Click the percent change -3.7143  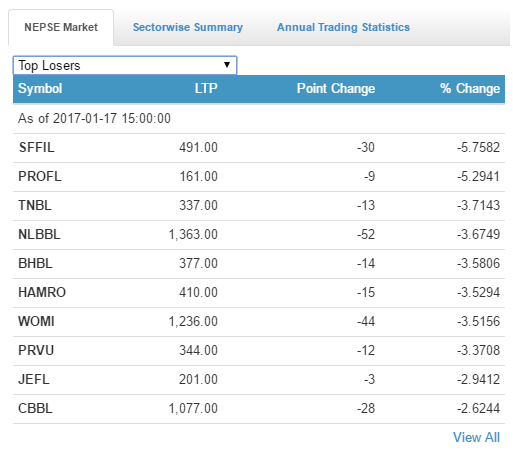coord(478,205)
